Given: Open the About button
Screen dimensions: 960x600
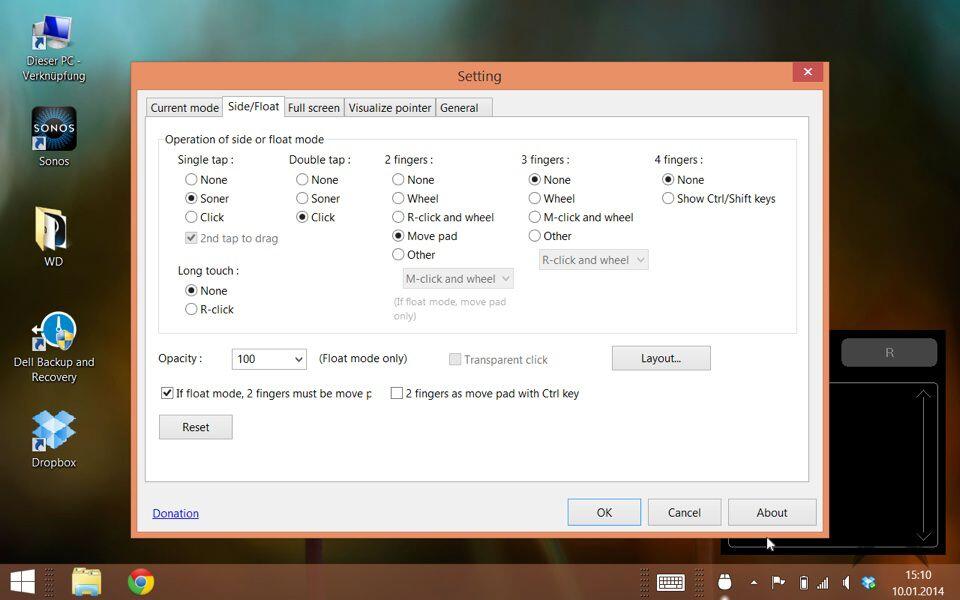Looking at the screenshot, I should [x=771, y=512].
